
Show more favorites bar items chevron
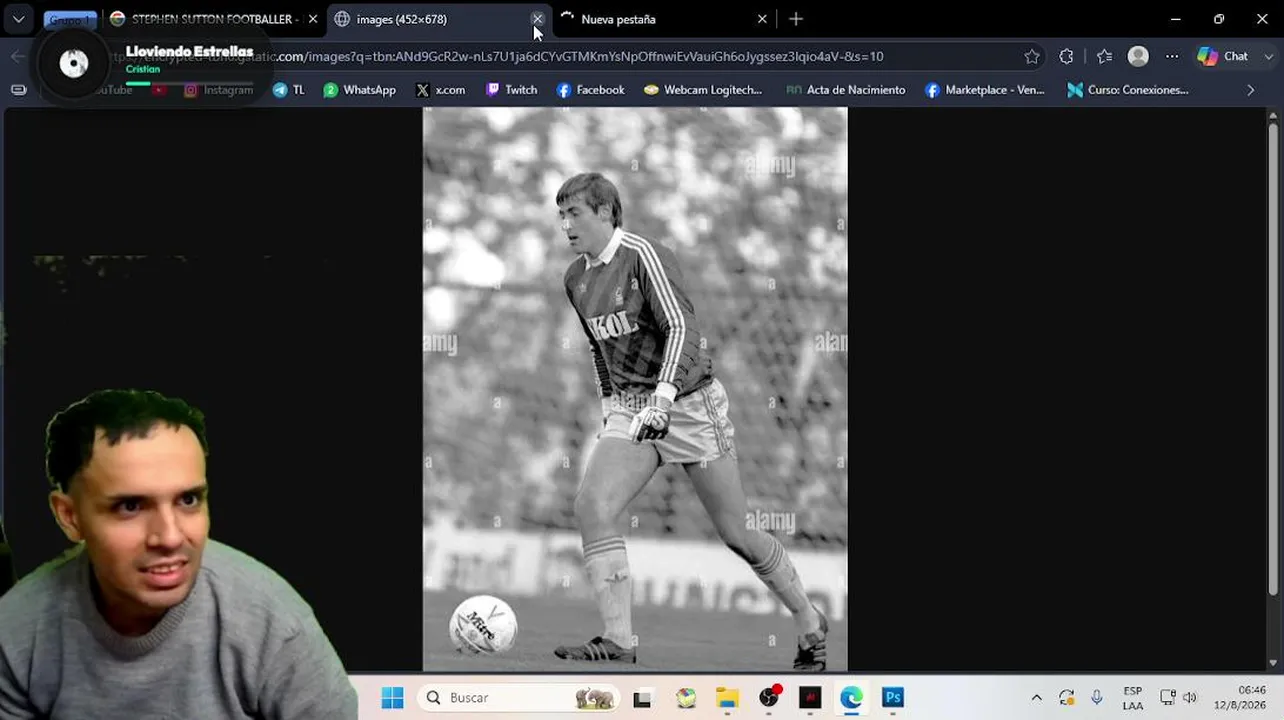pyautogui.click(x=1250, y=90)
